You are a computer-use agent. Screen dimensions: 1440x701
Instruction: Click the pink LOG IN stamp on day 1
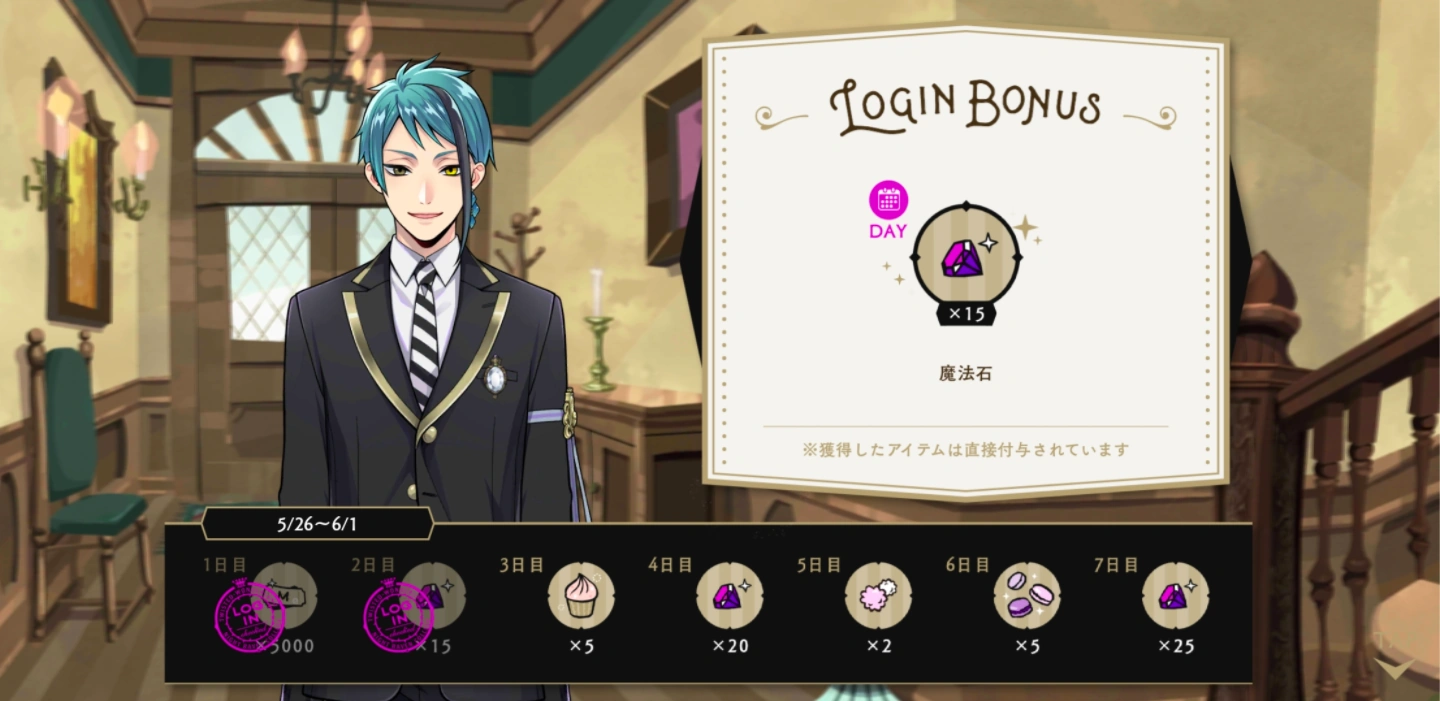click(x=249, y=615)
